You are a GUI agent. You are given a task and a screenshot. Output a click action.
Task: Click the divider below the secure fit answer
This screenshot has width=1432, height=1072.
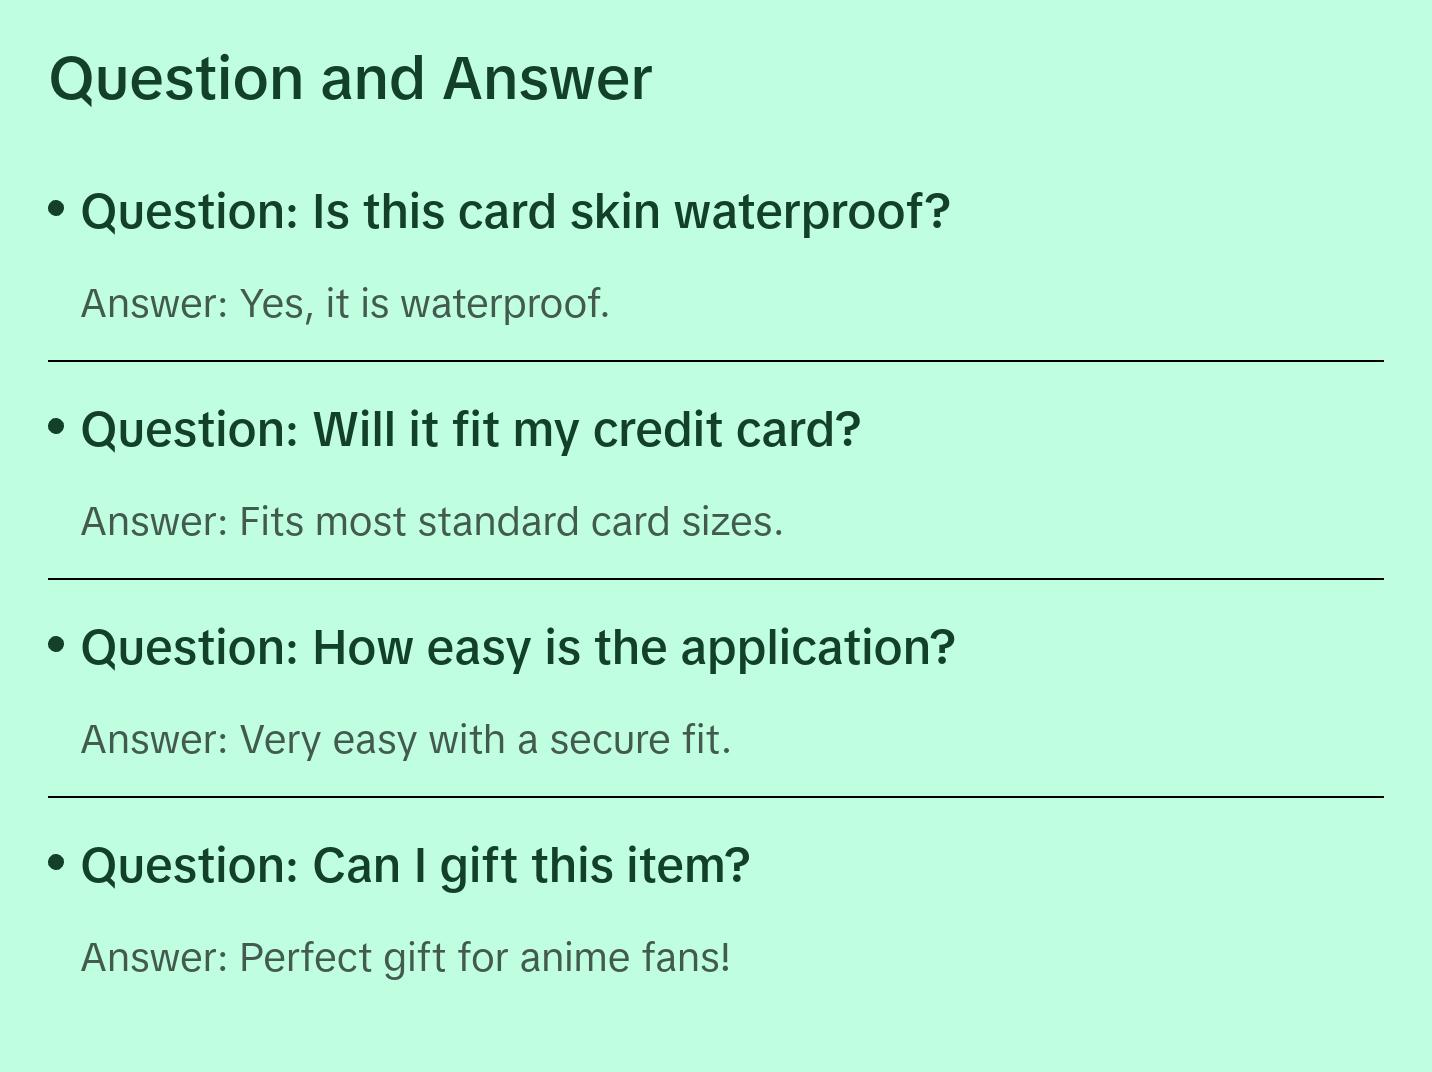pos(716,797)
